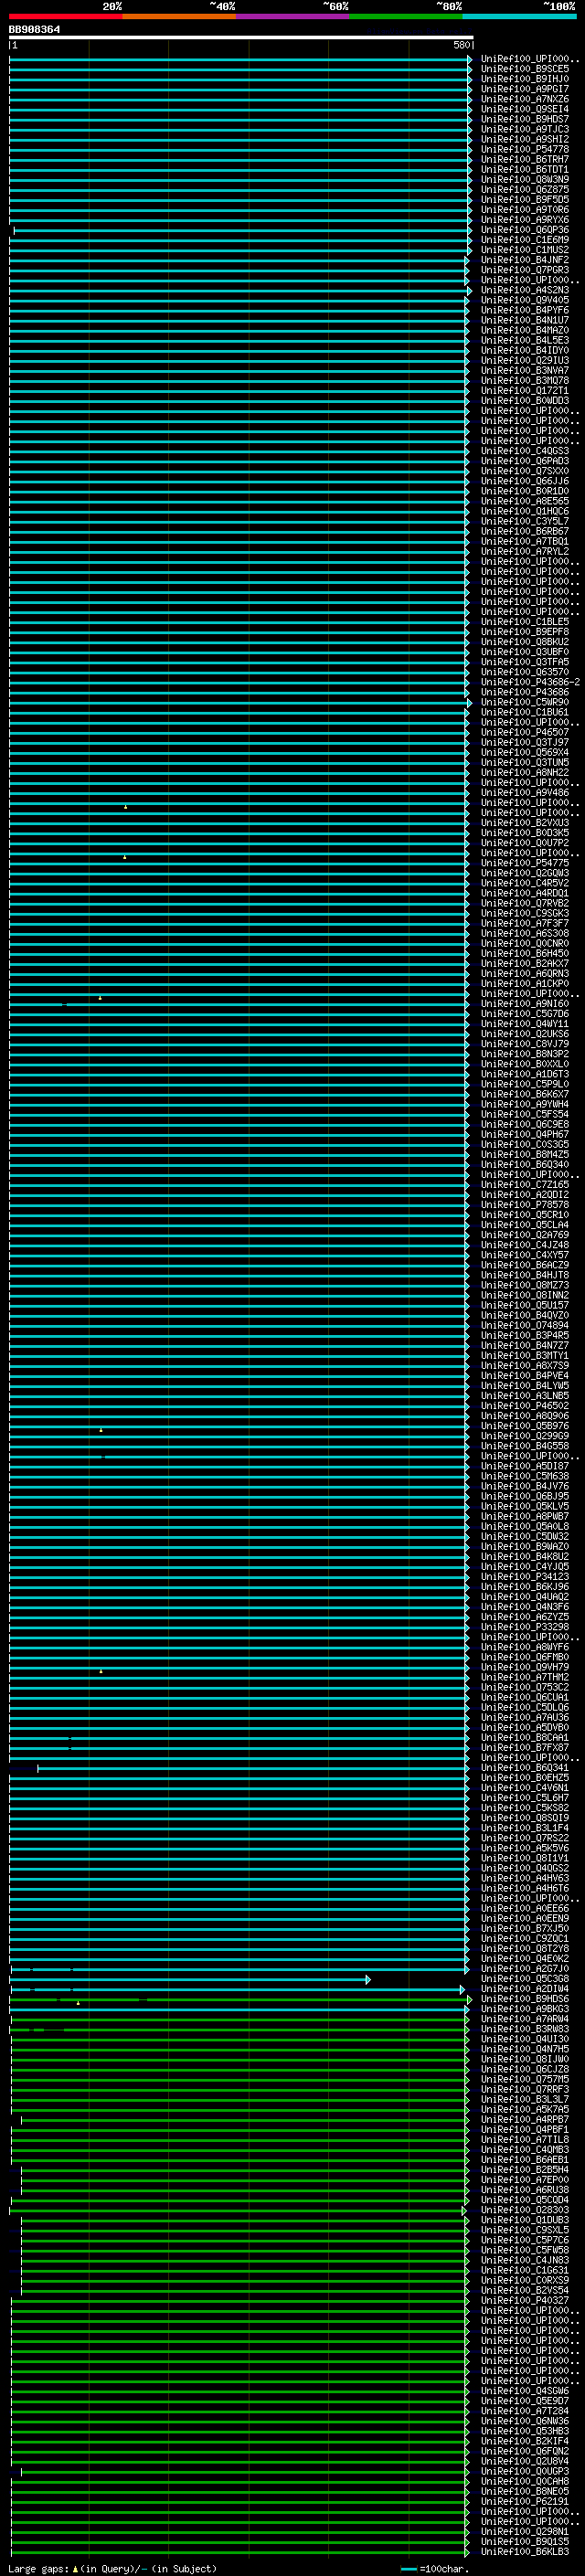This screenshot has height=2576, width=585.
Task: Click the purple ~60% identity legend bar
Action: 292,16
